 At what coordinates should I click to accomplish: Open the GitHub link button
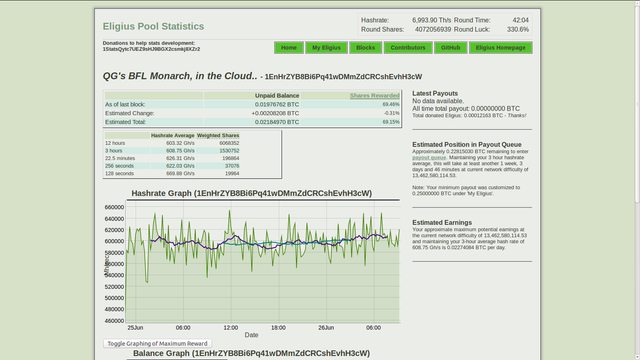(x=450, y=48)
